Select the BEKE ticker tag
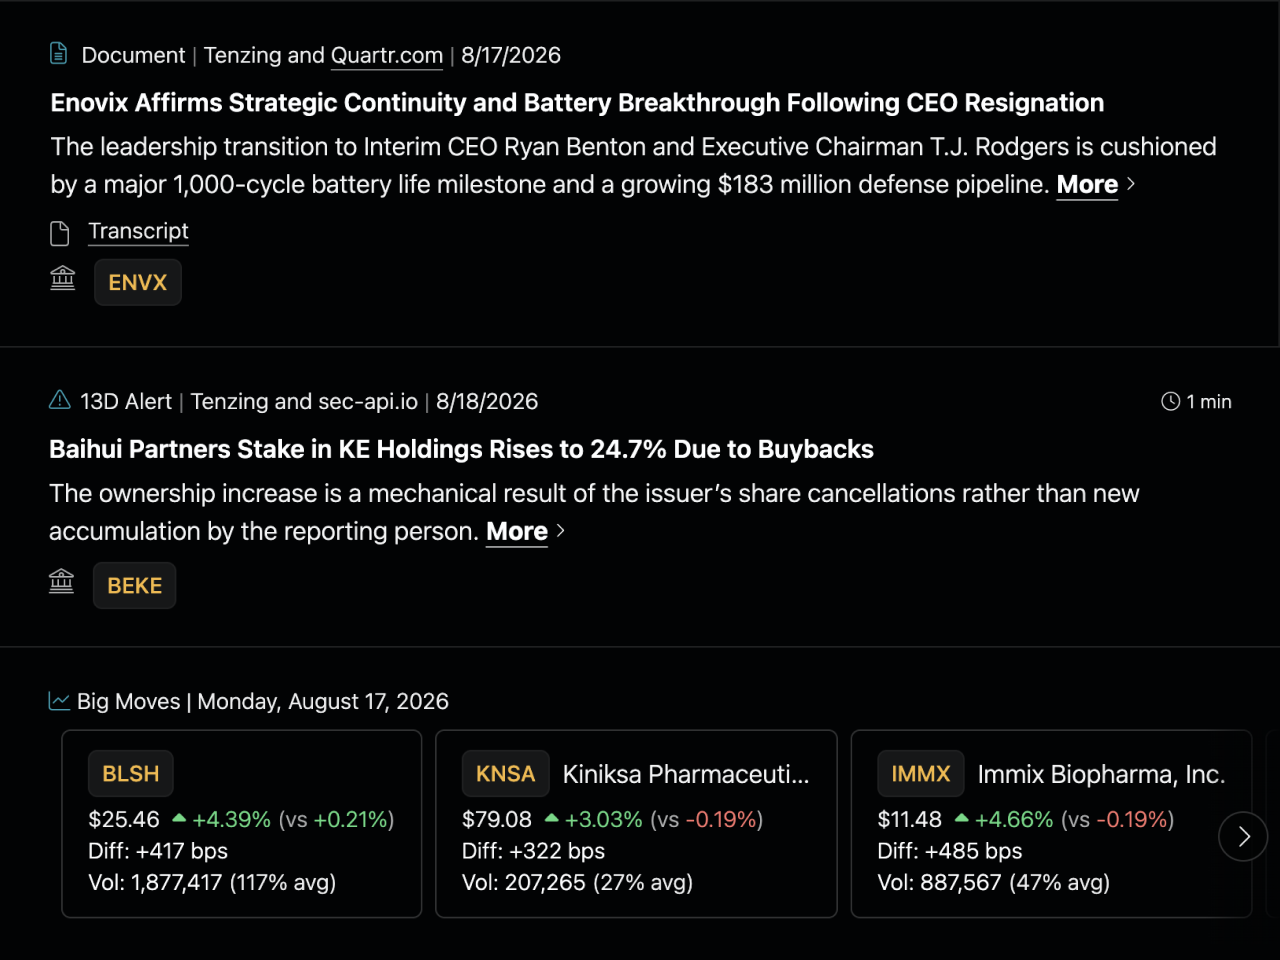The height and width of the screenshot is (960, 1280). tap(135, 585)
